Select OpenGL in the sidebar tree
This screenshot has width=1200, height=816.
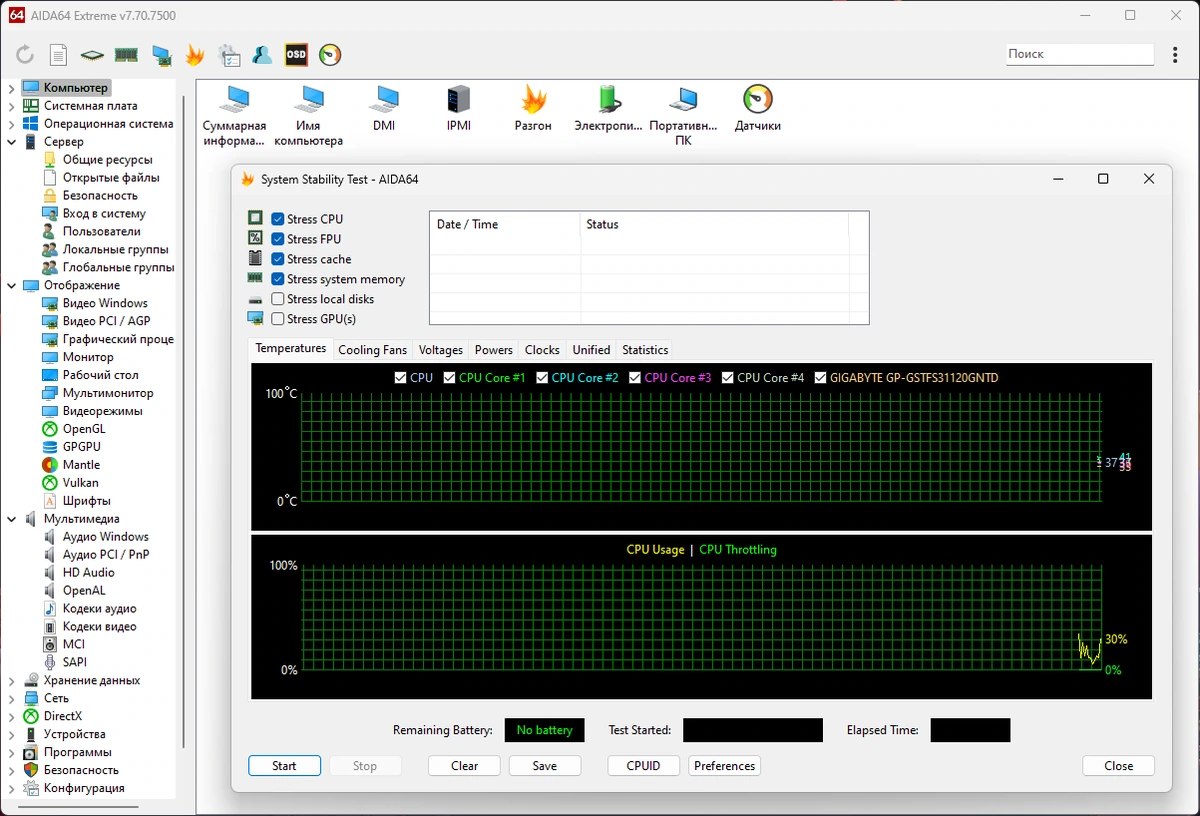pyautogui.click(x=84, y=429)
